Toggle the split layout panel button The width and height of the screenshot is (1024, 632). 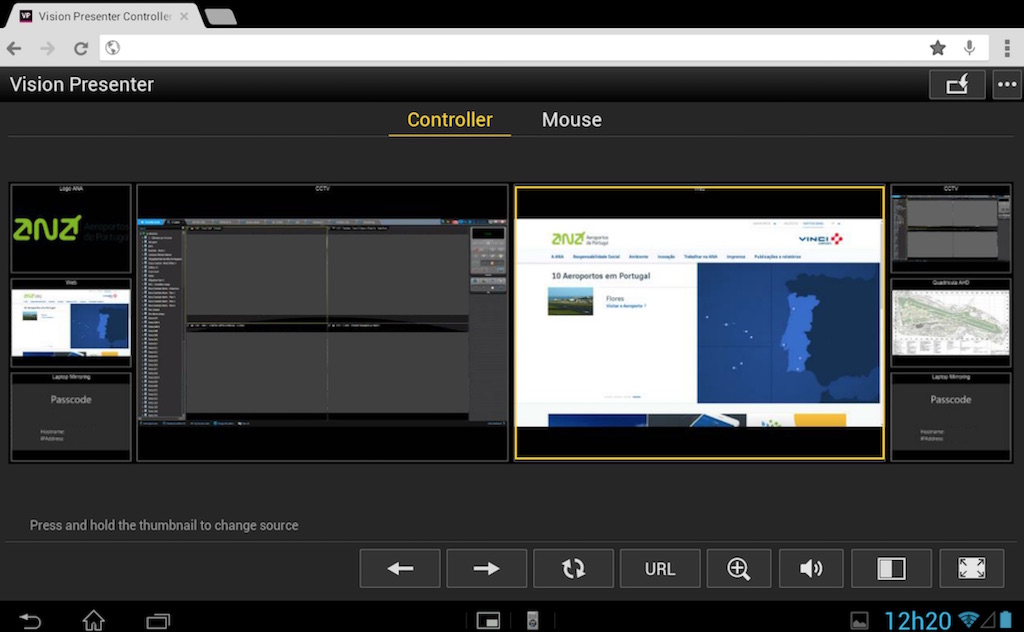(x=891, y=568)
